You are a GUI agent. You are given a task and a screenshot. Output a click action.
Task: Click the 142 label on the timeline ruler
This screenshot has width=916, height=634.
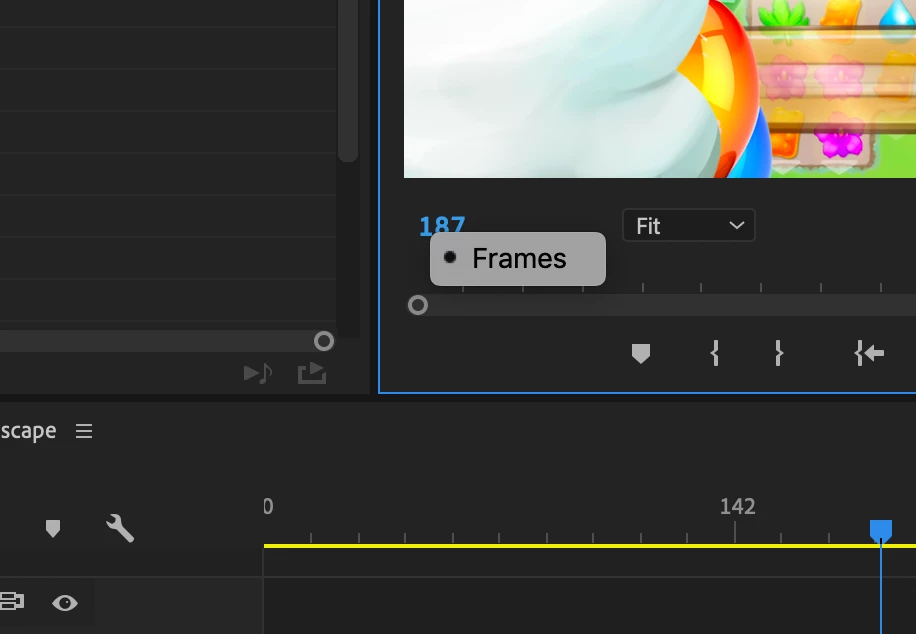click(737, 506)
